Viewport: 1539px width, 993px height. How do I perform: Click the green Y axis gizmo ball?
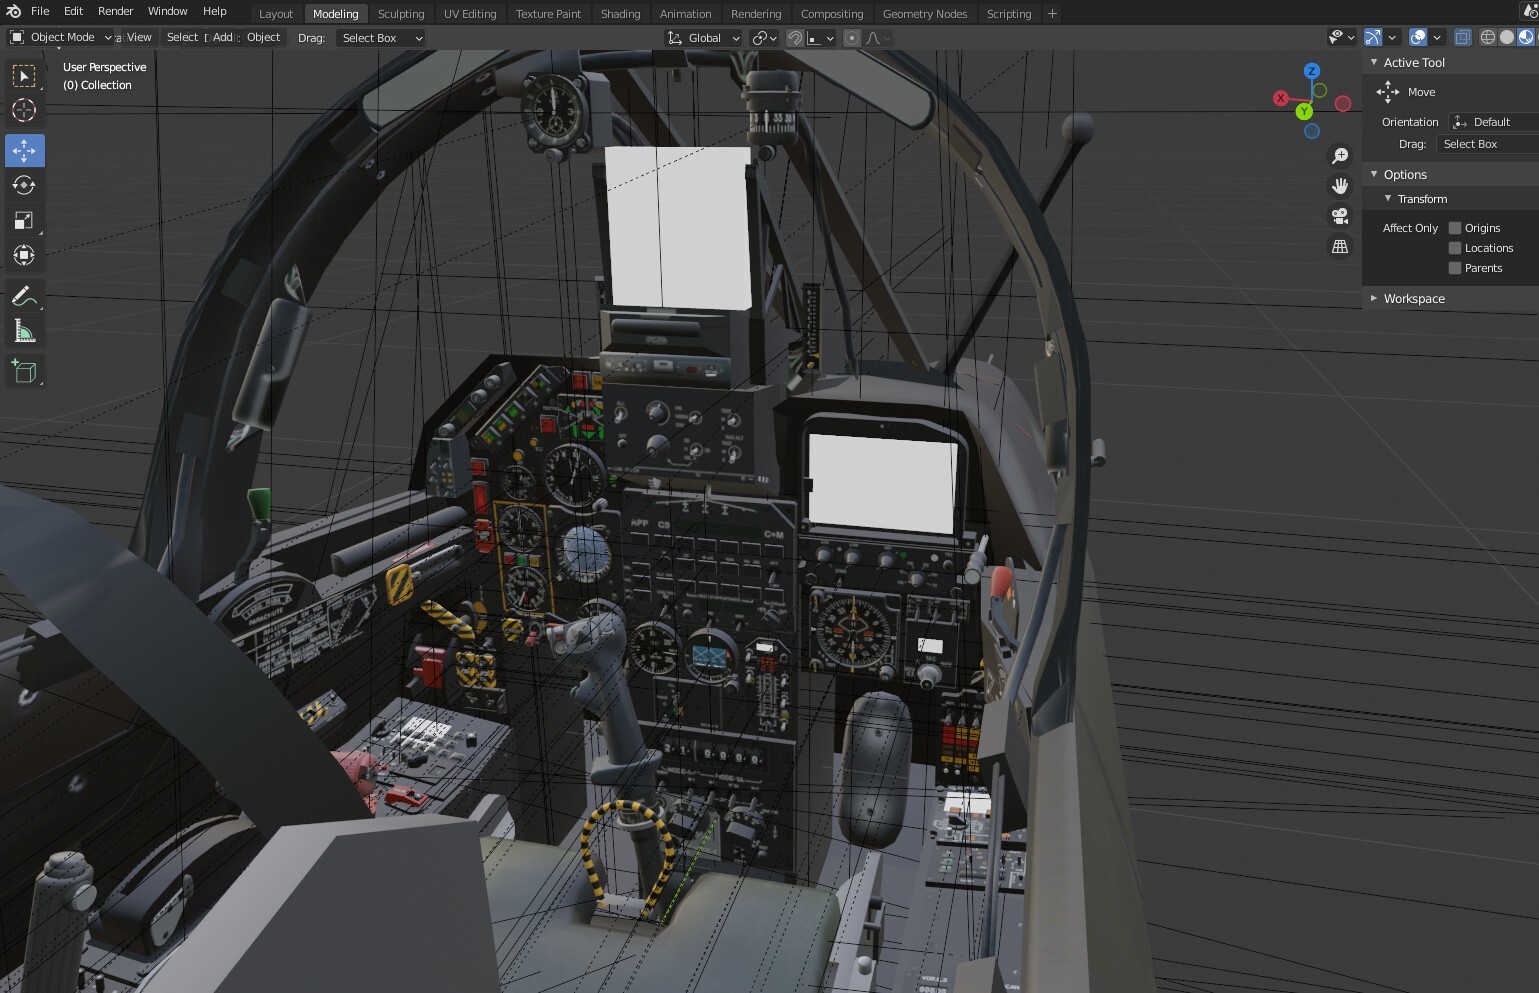(1304, 112)
